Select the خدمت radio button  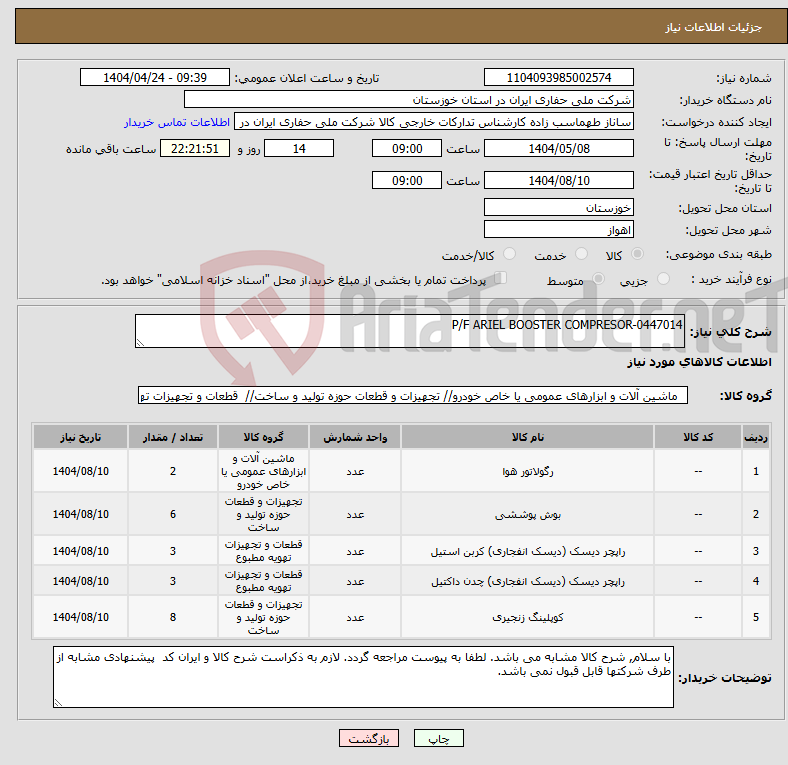pyautogui.click(x=581, y=254)
